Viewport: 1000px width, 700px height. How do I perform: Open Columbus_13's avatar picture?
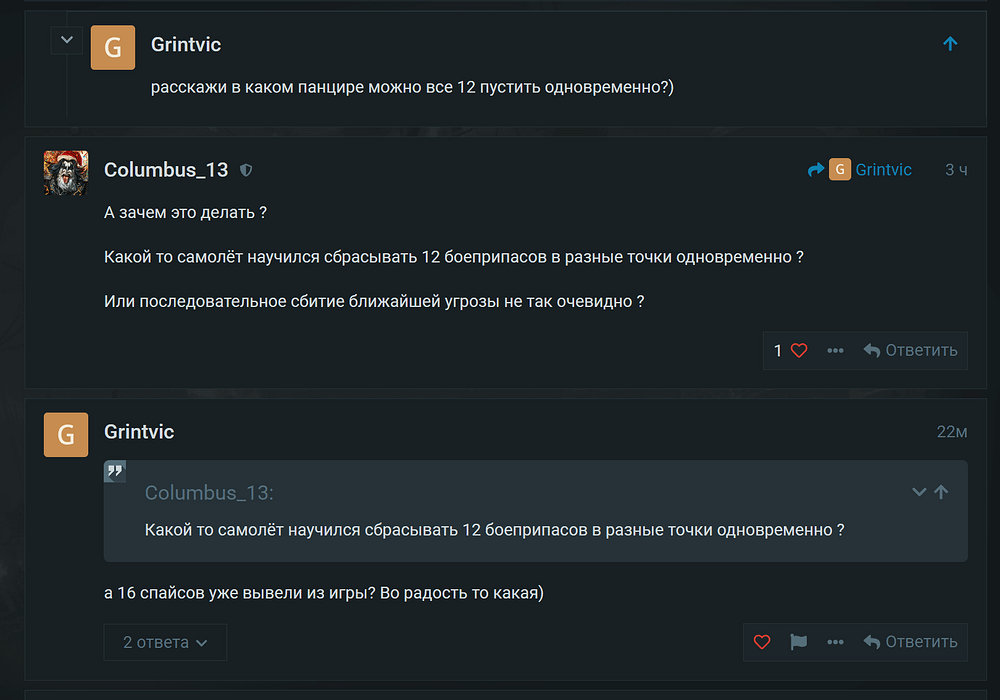tap(66, 173)
